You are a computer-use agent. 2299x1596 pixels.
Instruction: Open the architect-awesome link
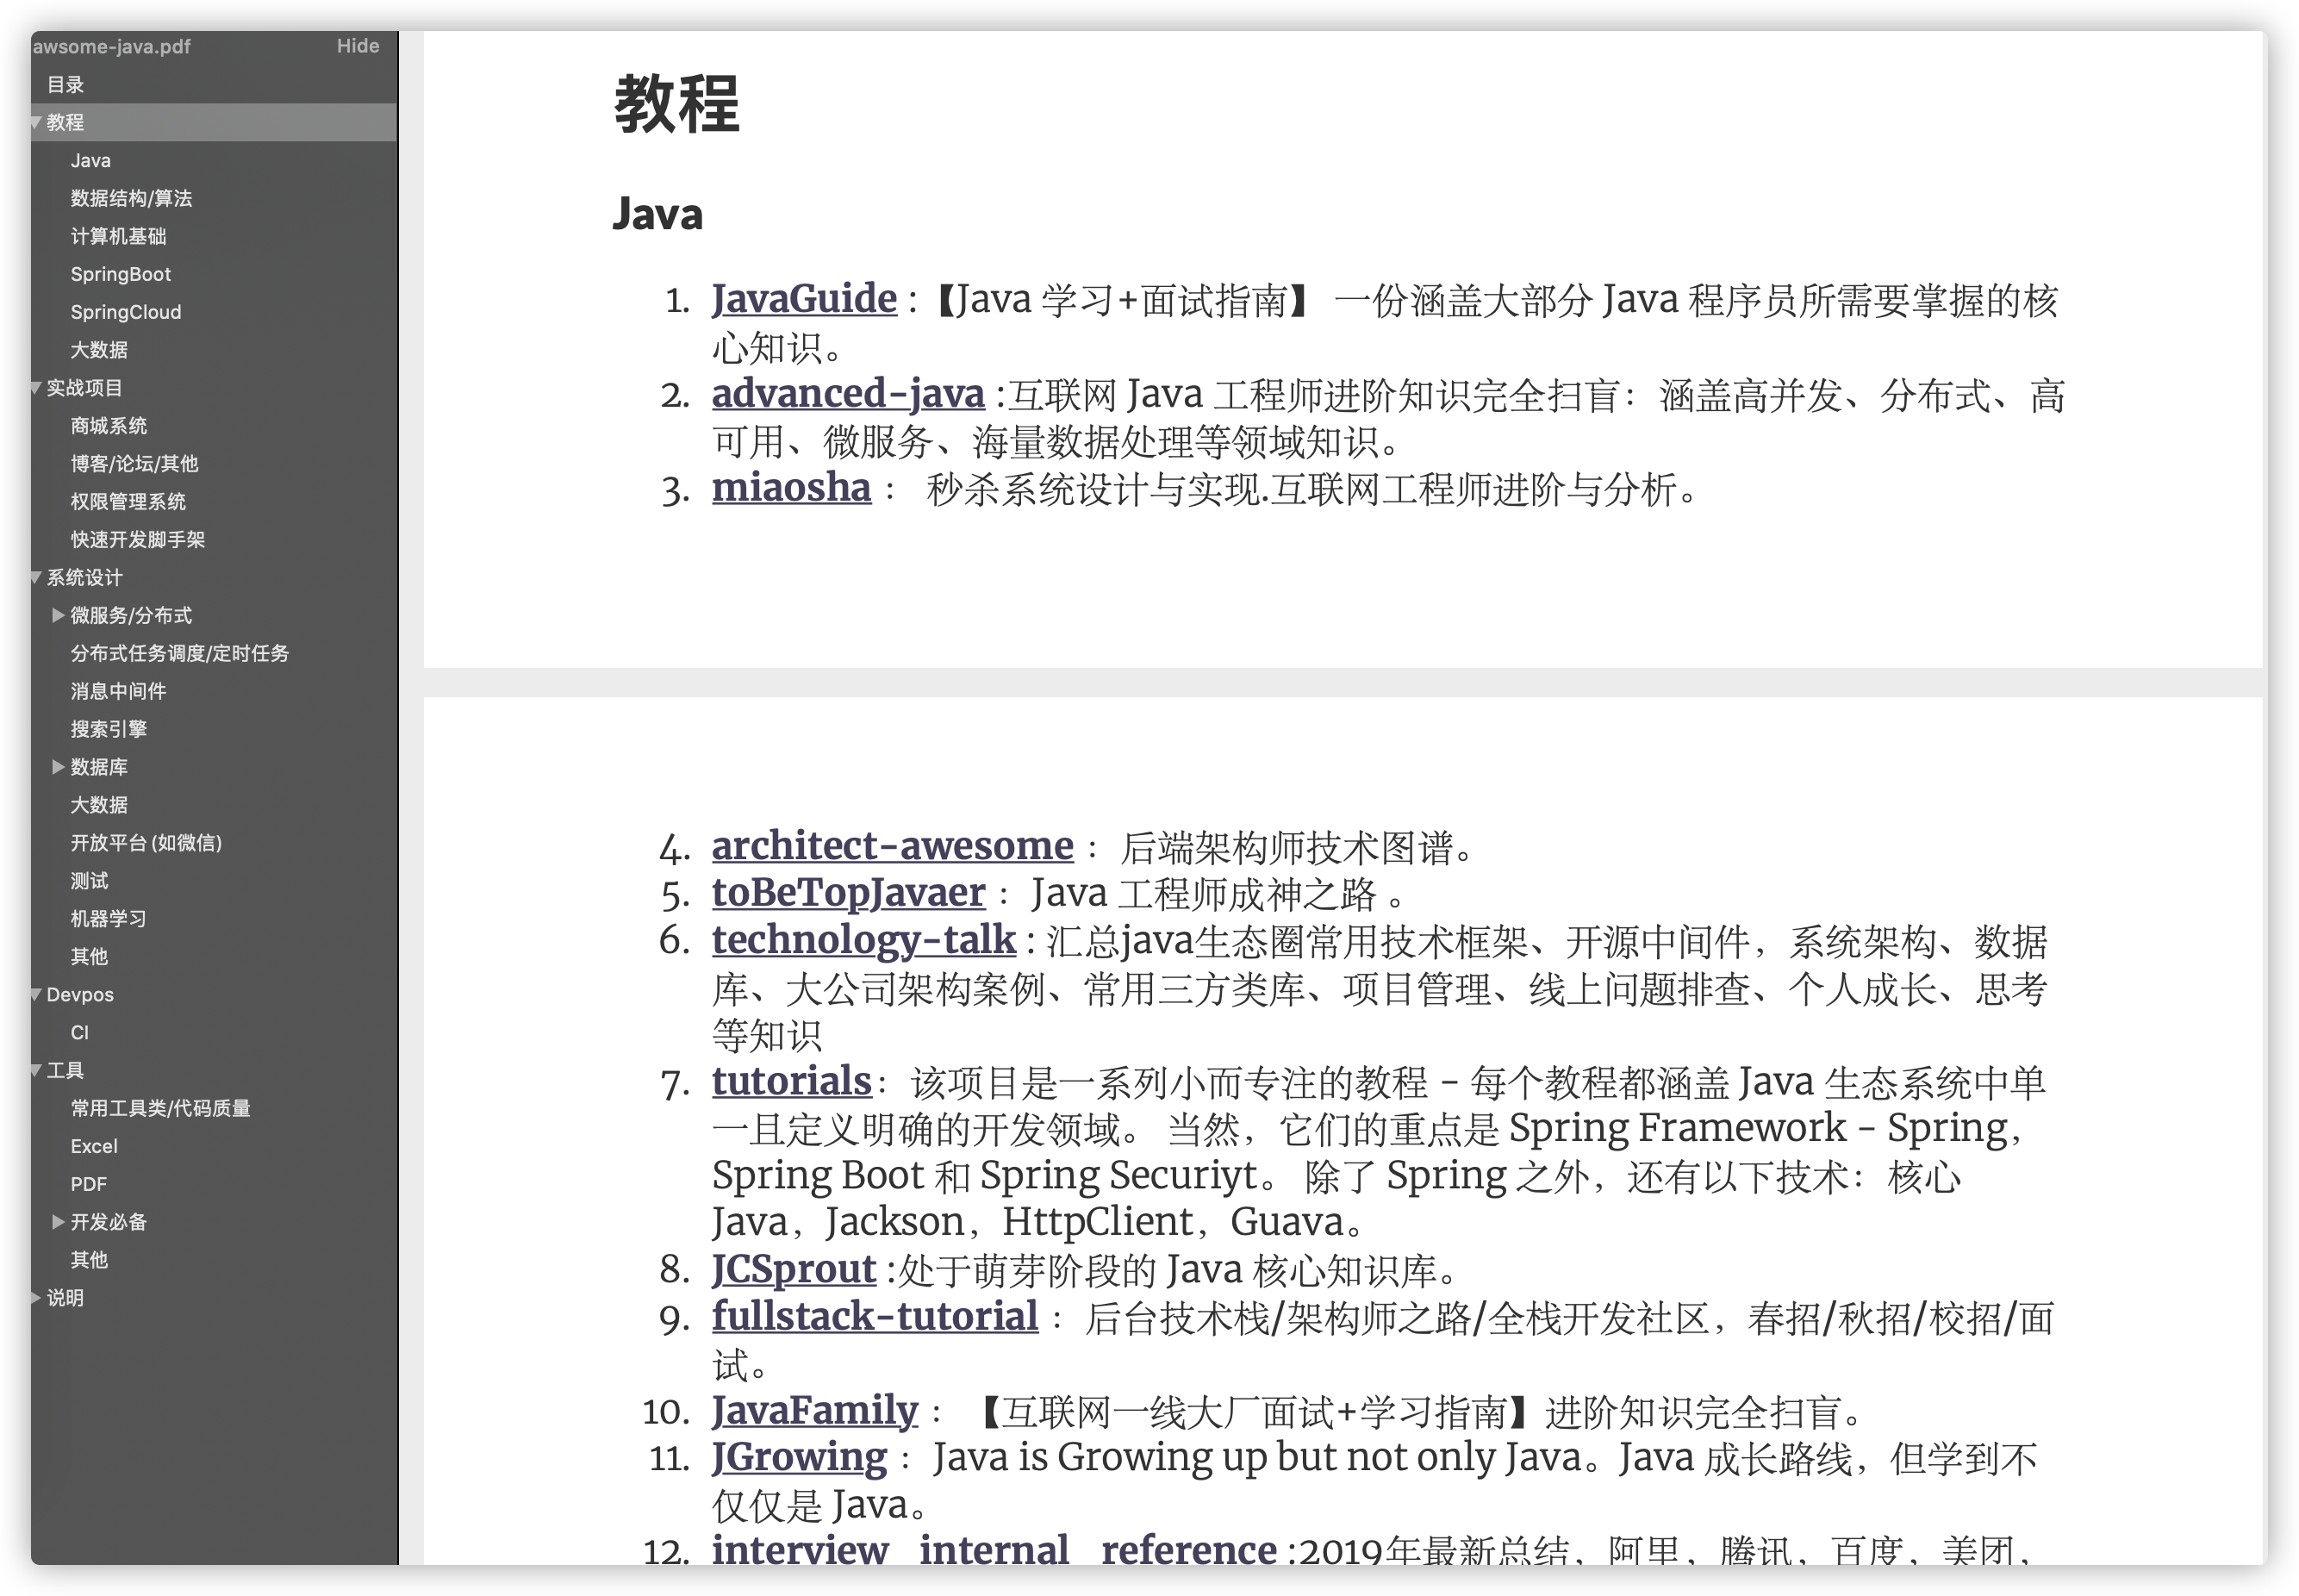(x=892, y=846)
